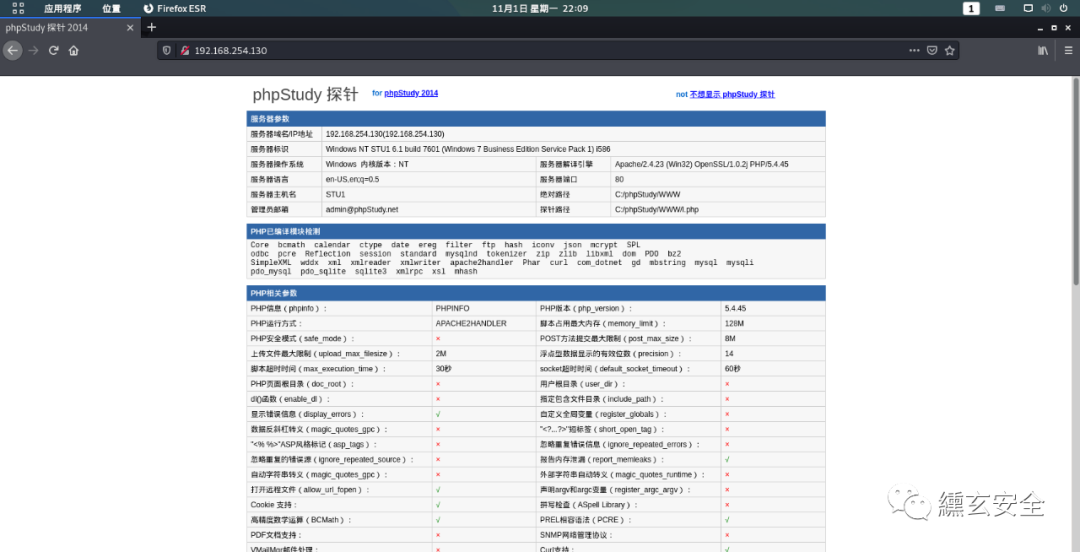Click the phpStudy 探针 page heading

pyautogui.click(x=305, y=95)
